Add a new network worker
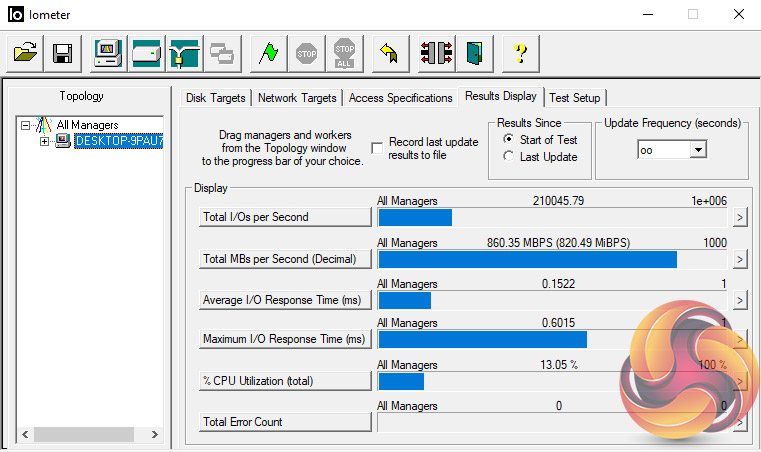Image resolution: width=761 pixels, height=452 pixels. tap(184, 53)
